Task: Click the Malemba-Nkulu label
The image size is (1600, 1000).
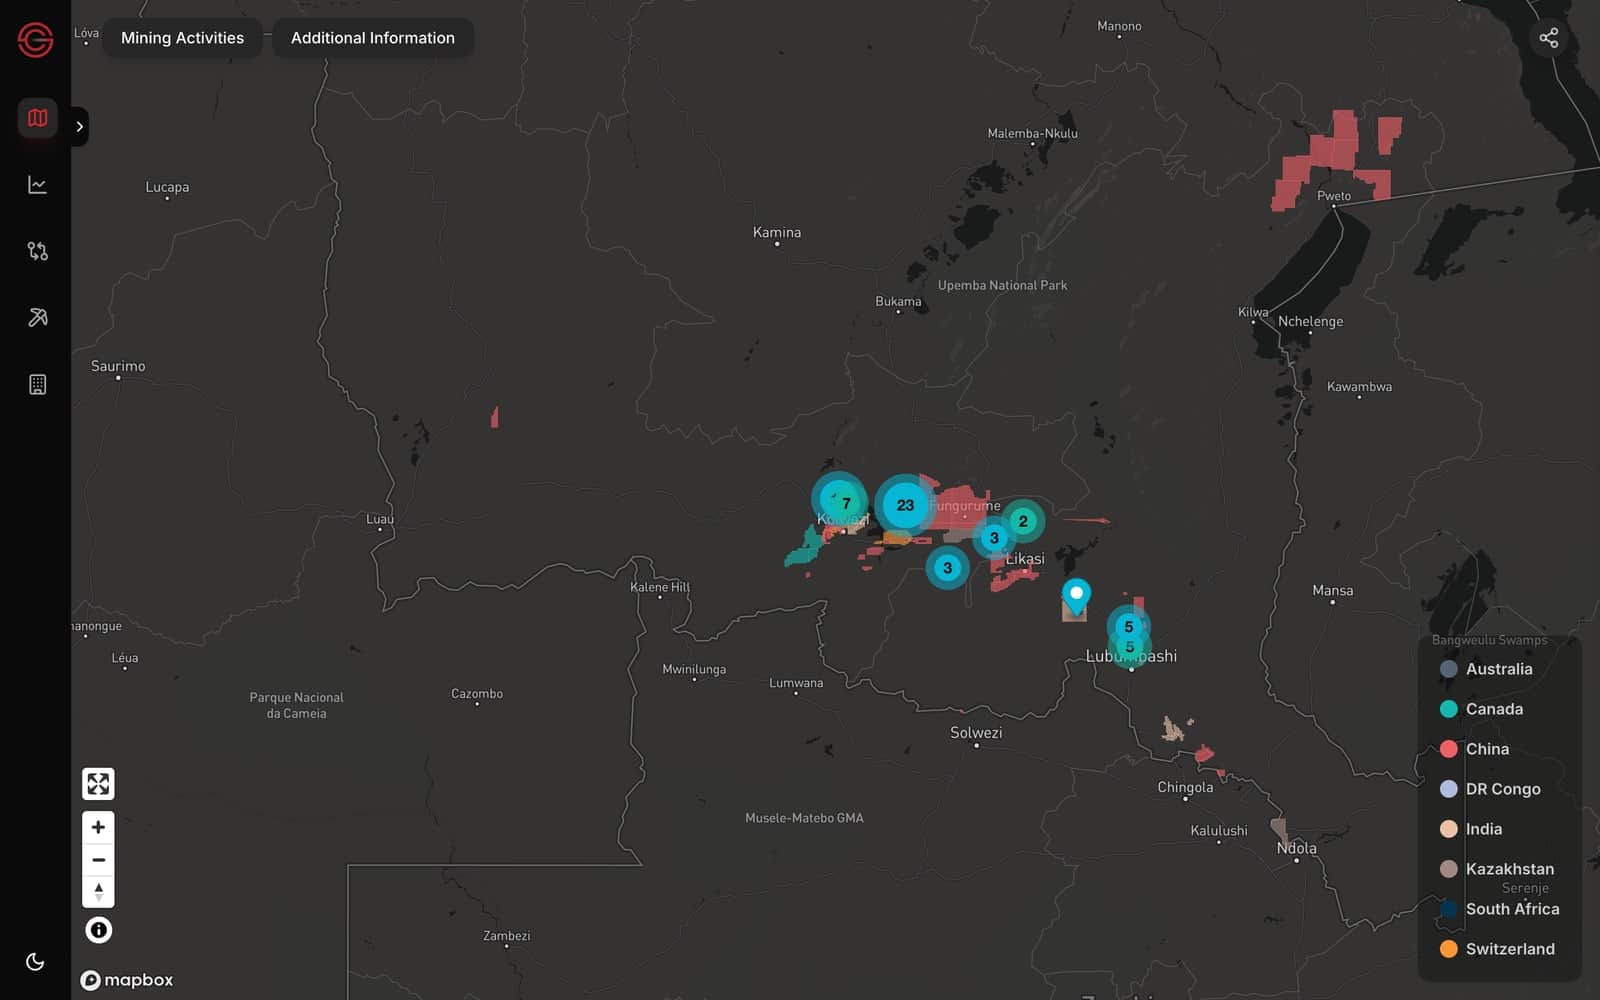Action: (1032, 133)
